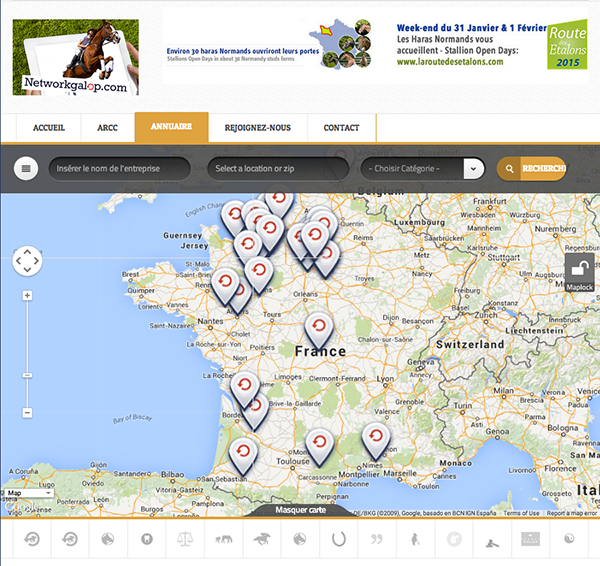Screen dimensions: 600x566
Task: Go to the ACCUEIL tab
Action: tap(49, 128)
